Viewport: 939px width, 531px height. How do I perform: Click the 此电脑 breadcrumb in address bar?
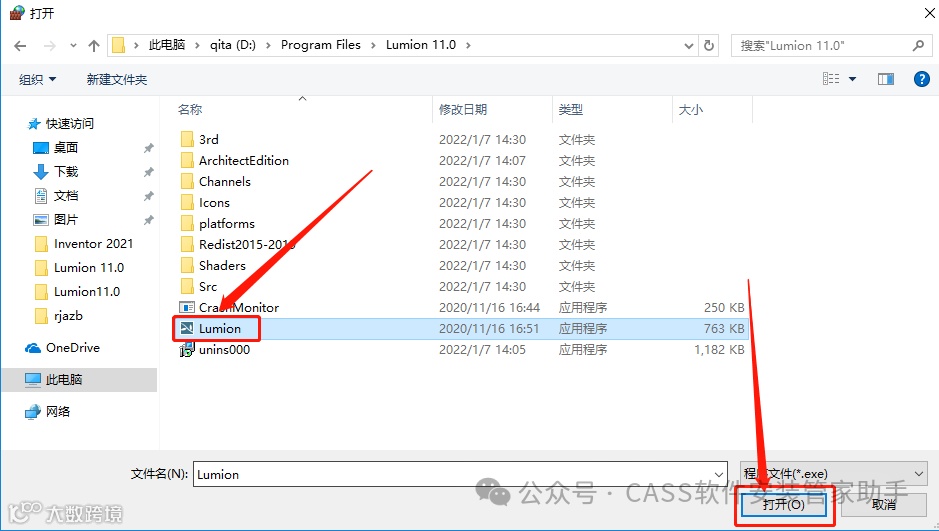click(166, 45)
